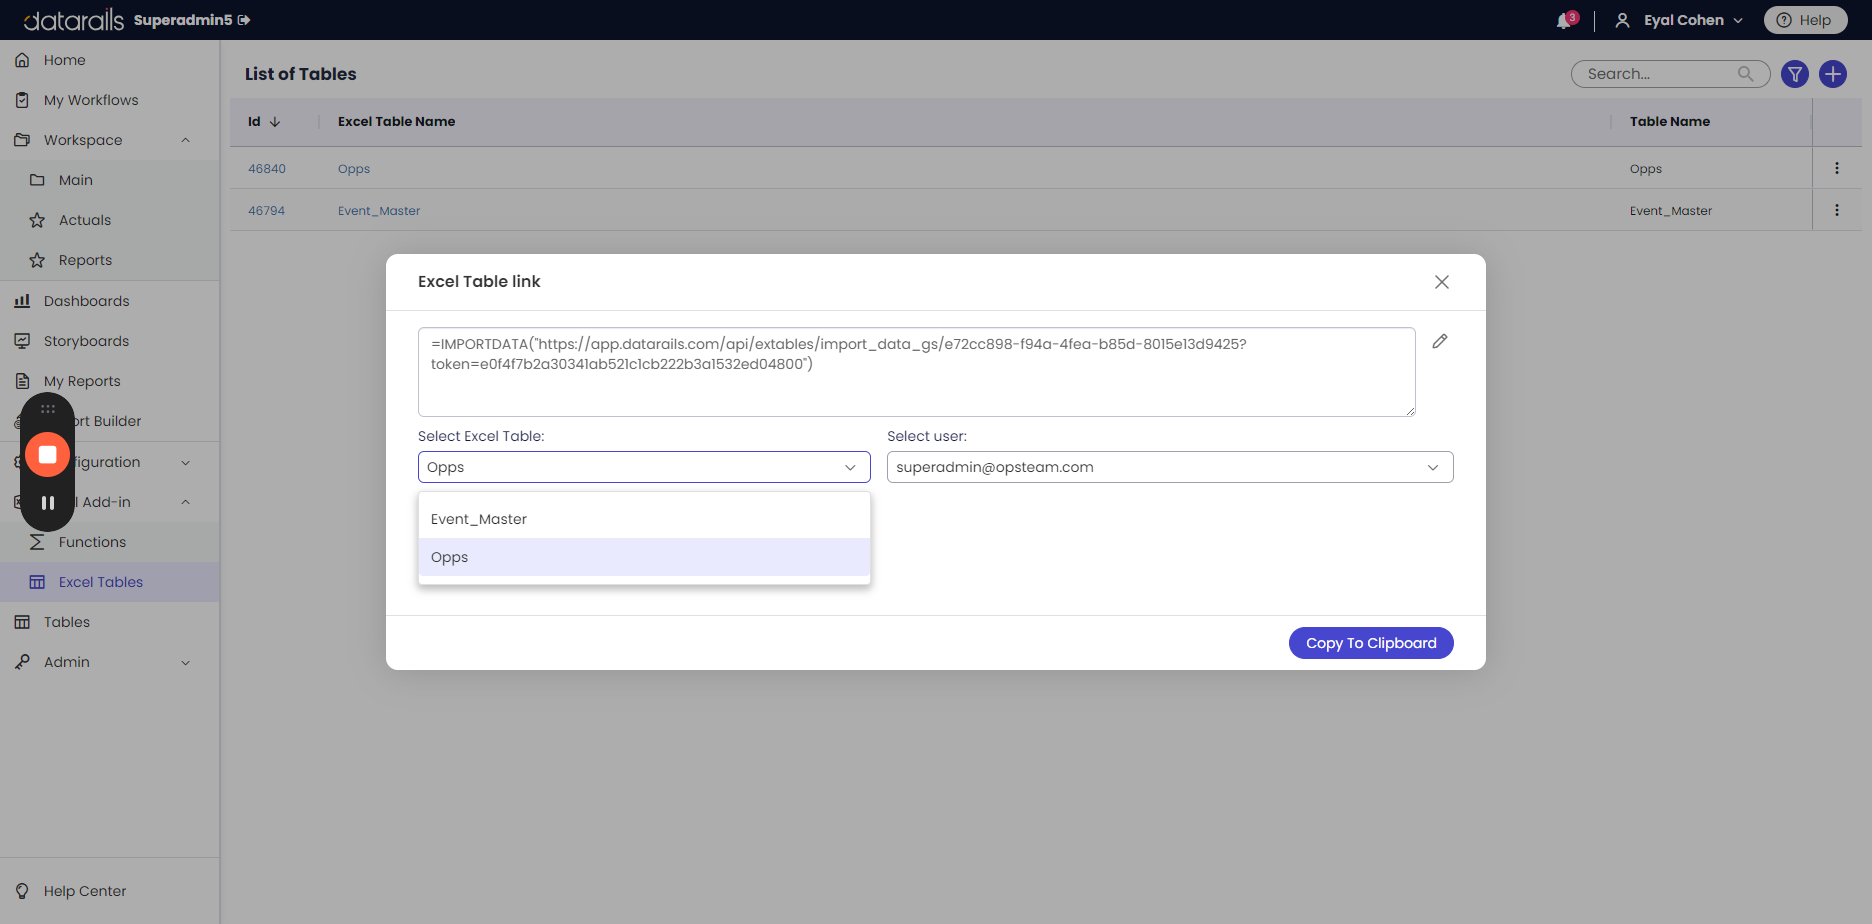Collapse the Workspace sidebar section
Image resolution: width=1872 pixels, height=924 pixels.
point(185,140)
